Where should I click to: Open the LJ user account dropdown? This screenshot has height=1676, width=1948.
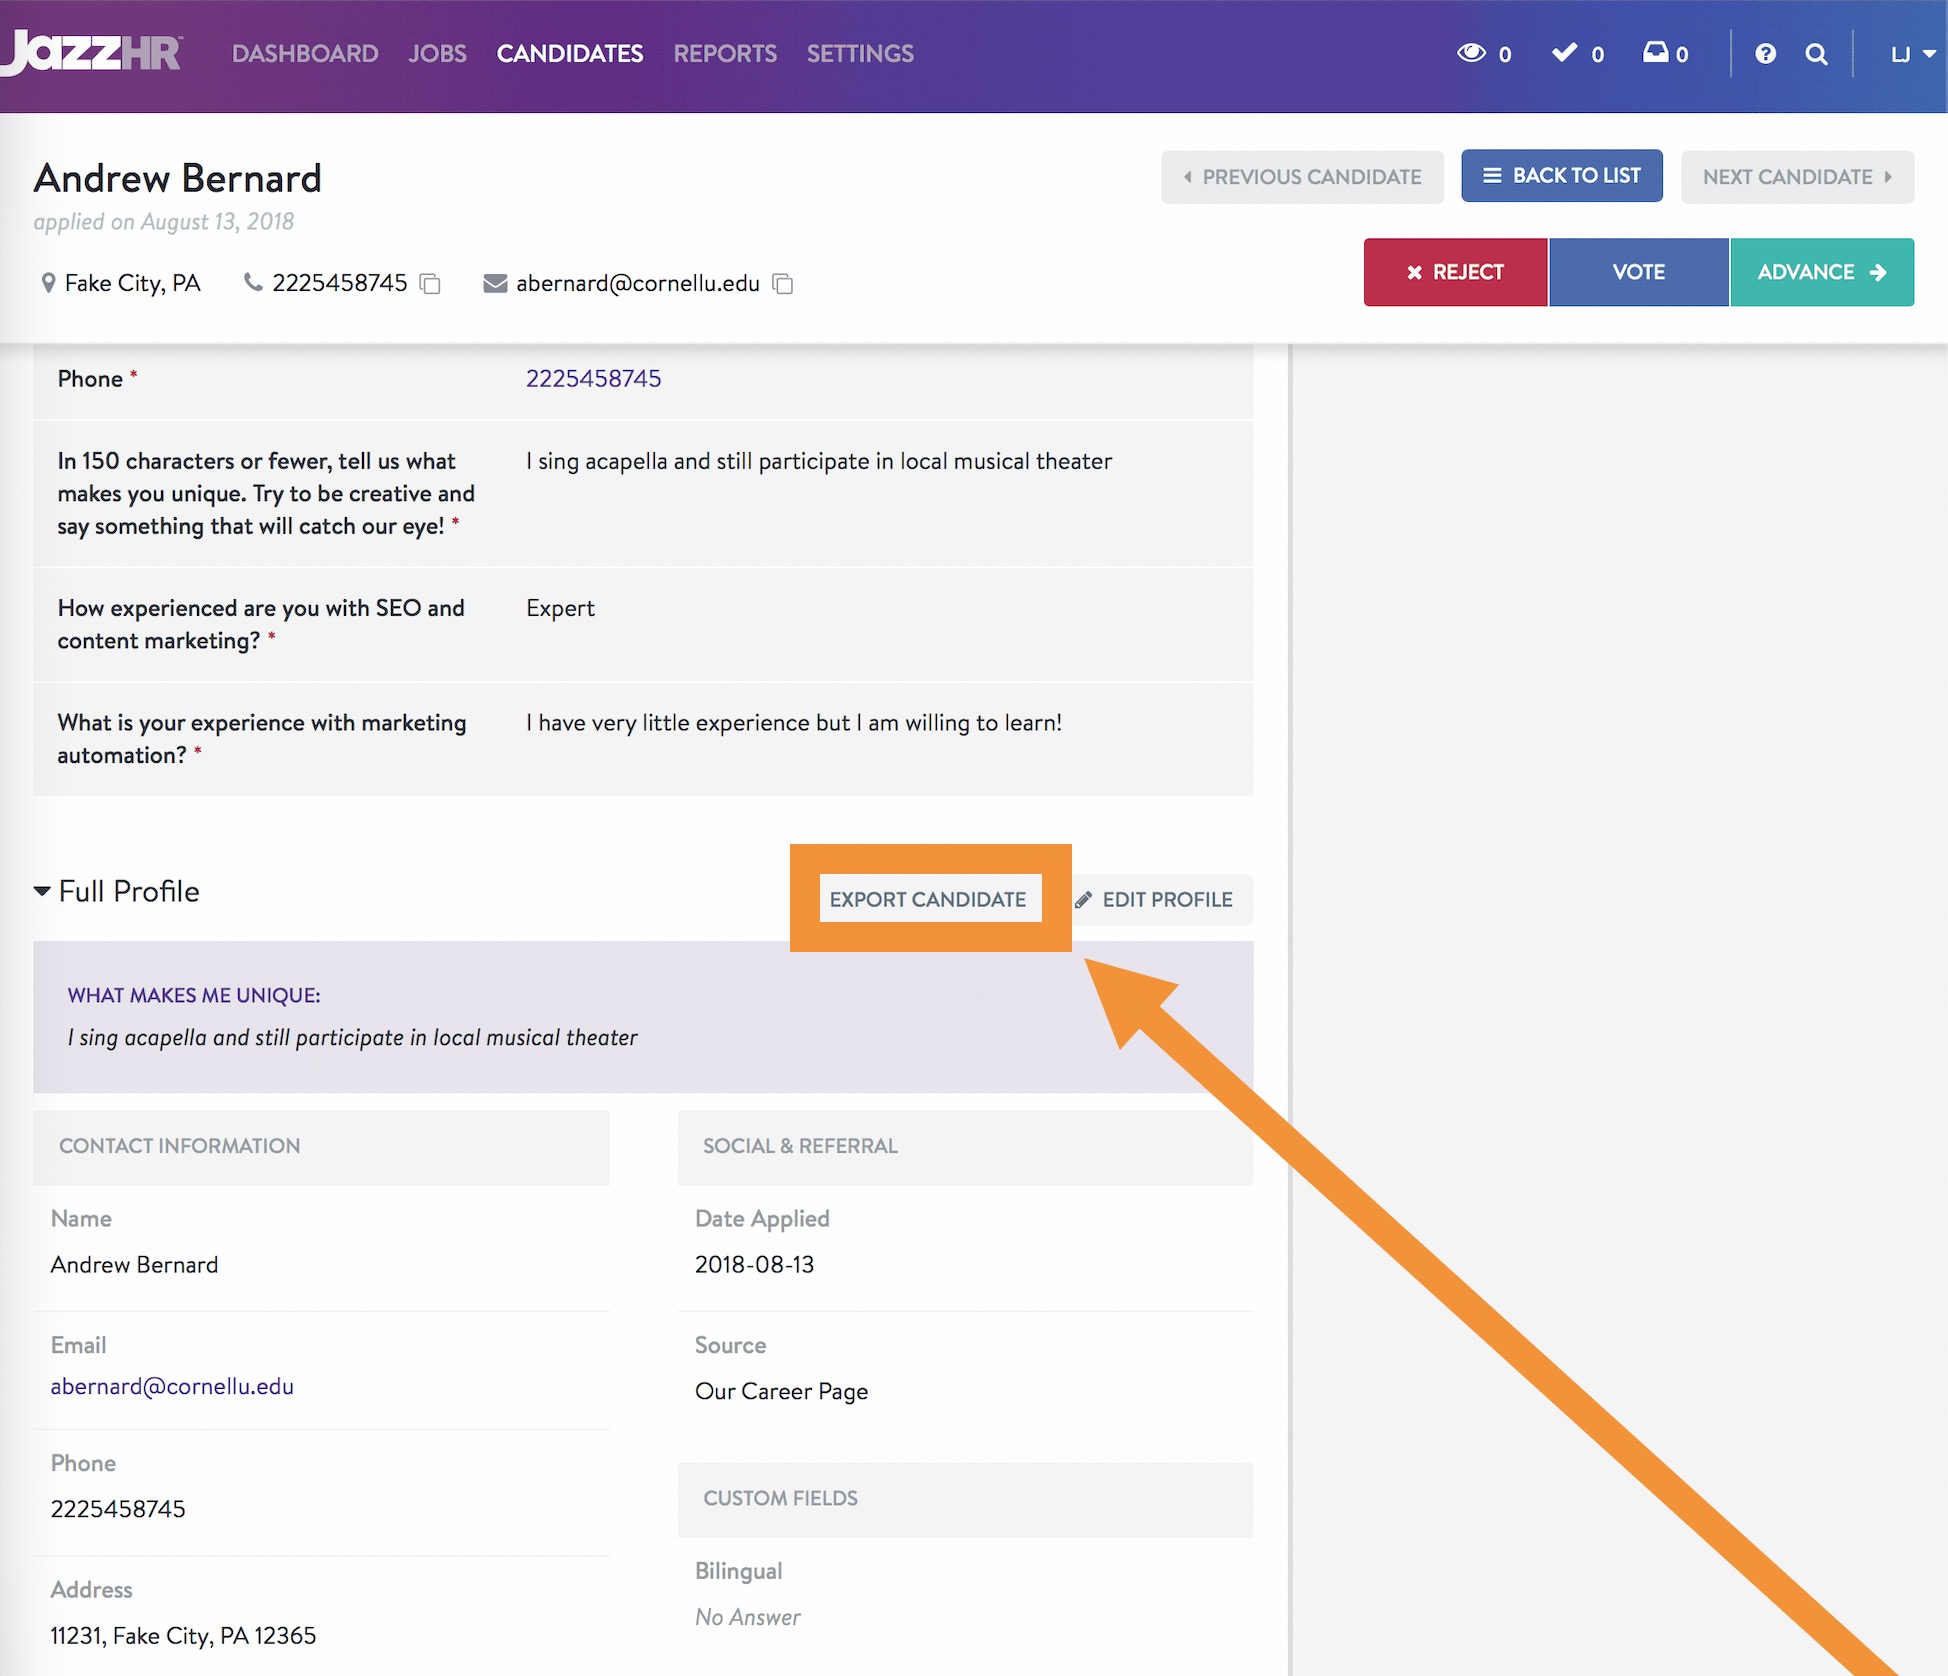click(x=1911, y=54)
